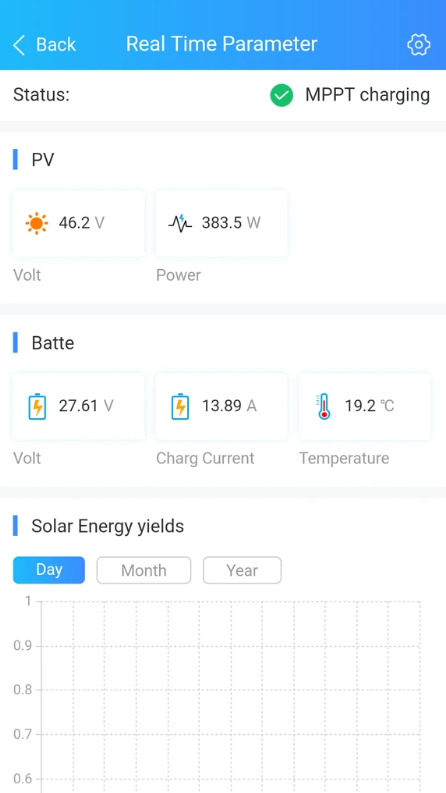Go back using the Back label

click(x=56, y=45)
